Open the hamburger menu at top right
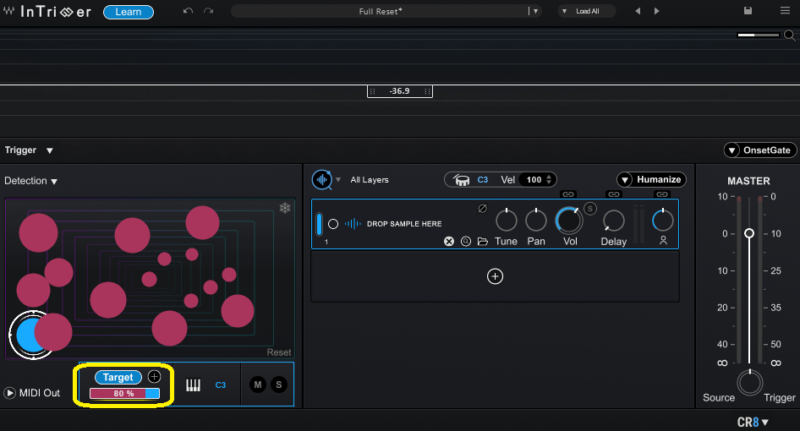Viewport: 800px width, 431px height. (783, 11)
